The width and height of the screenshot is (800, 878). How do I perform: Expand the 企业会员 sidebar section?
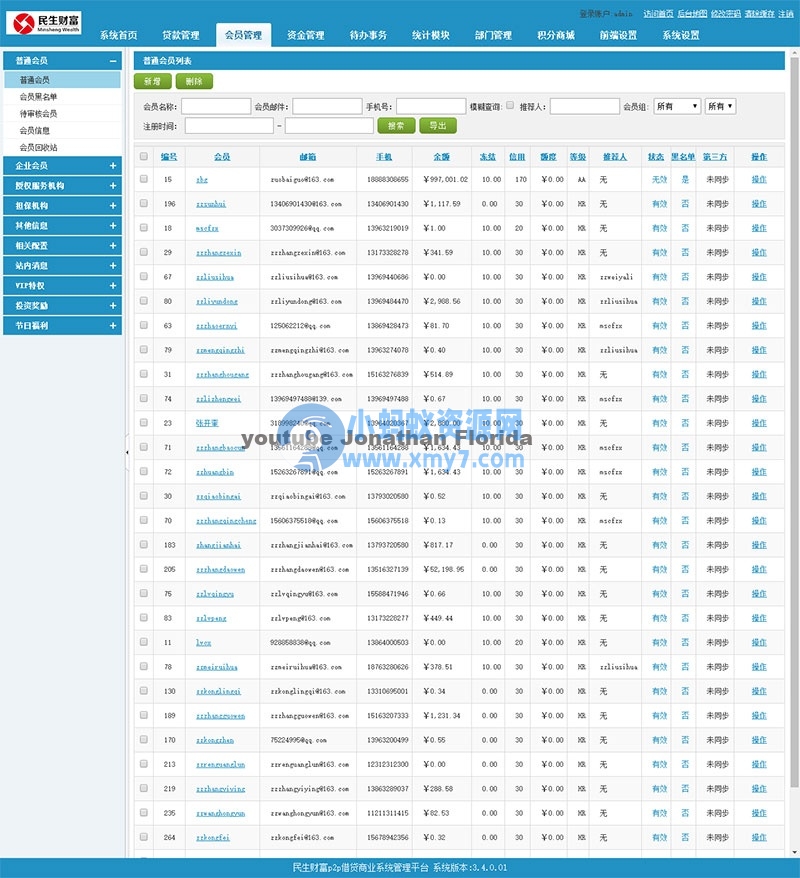coord(62,164)
